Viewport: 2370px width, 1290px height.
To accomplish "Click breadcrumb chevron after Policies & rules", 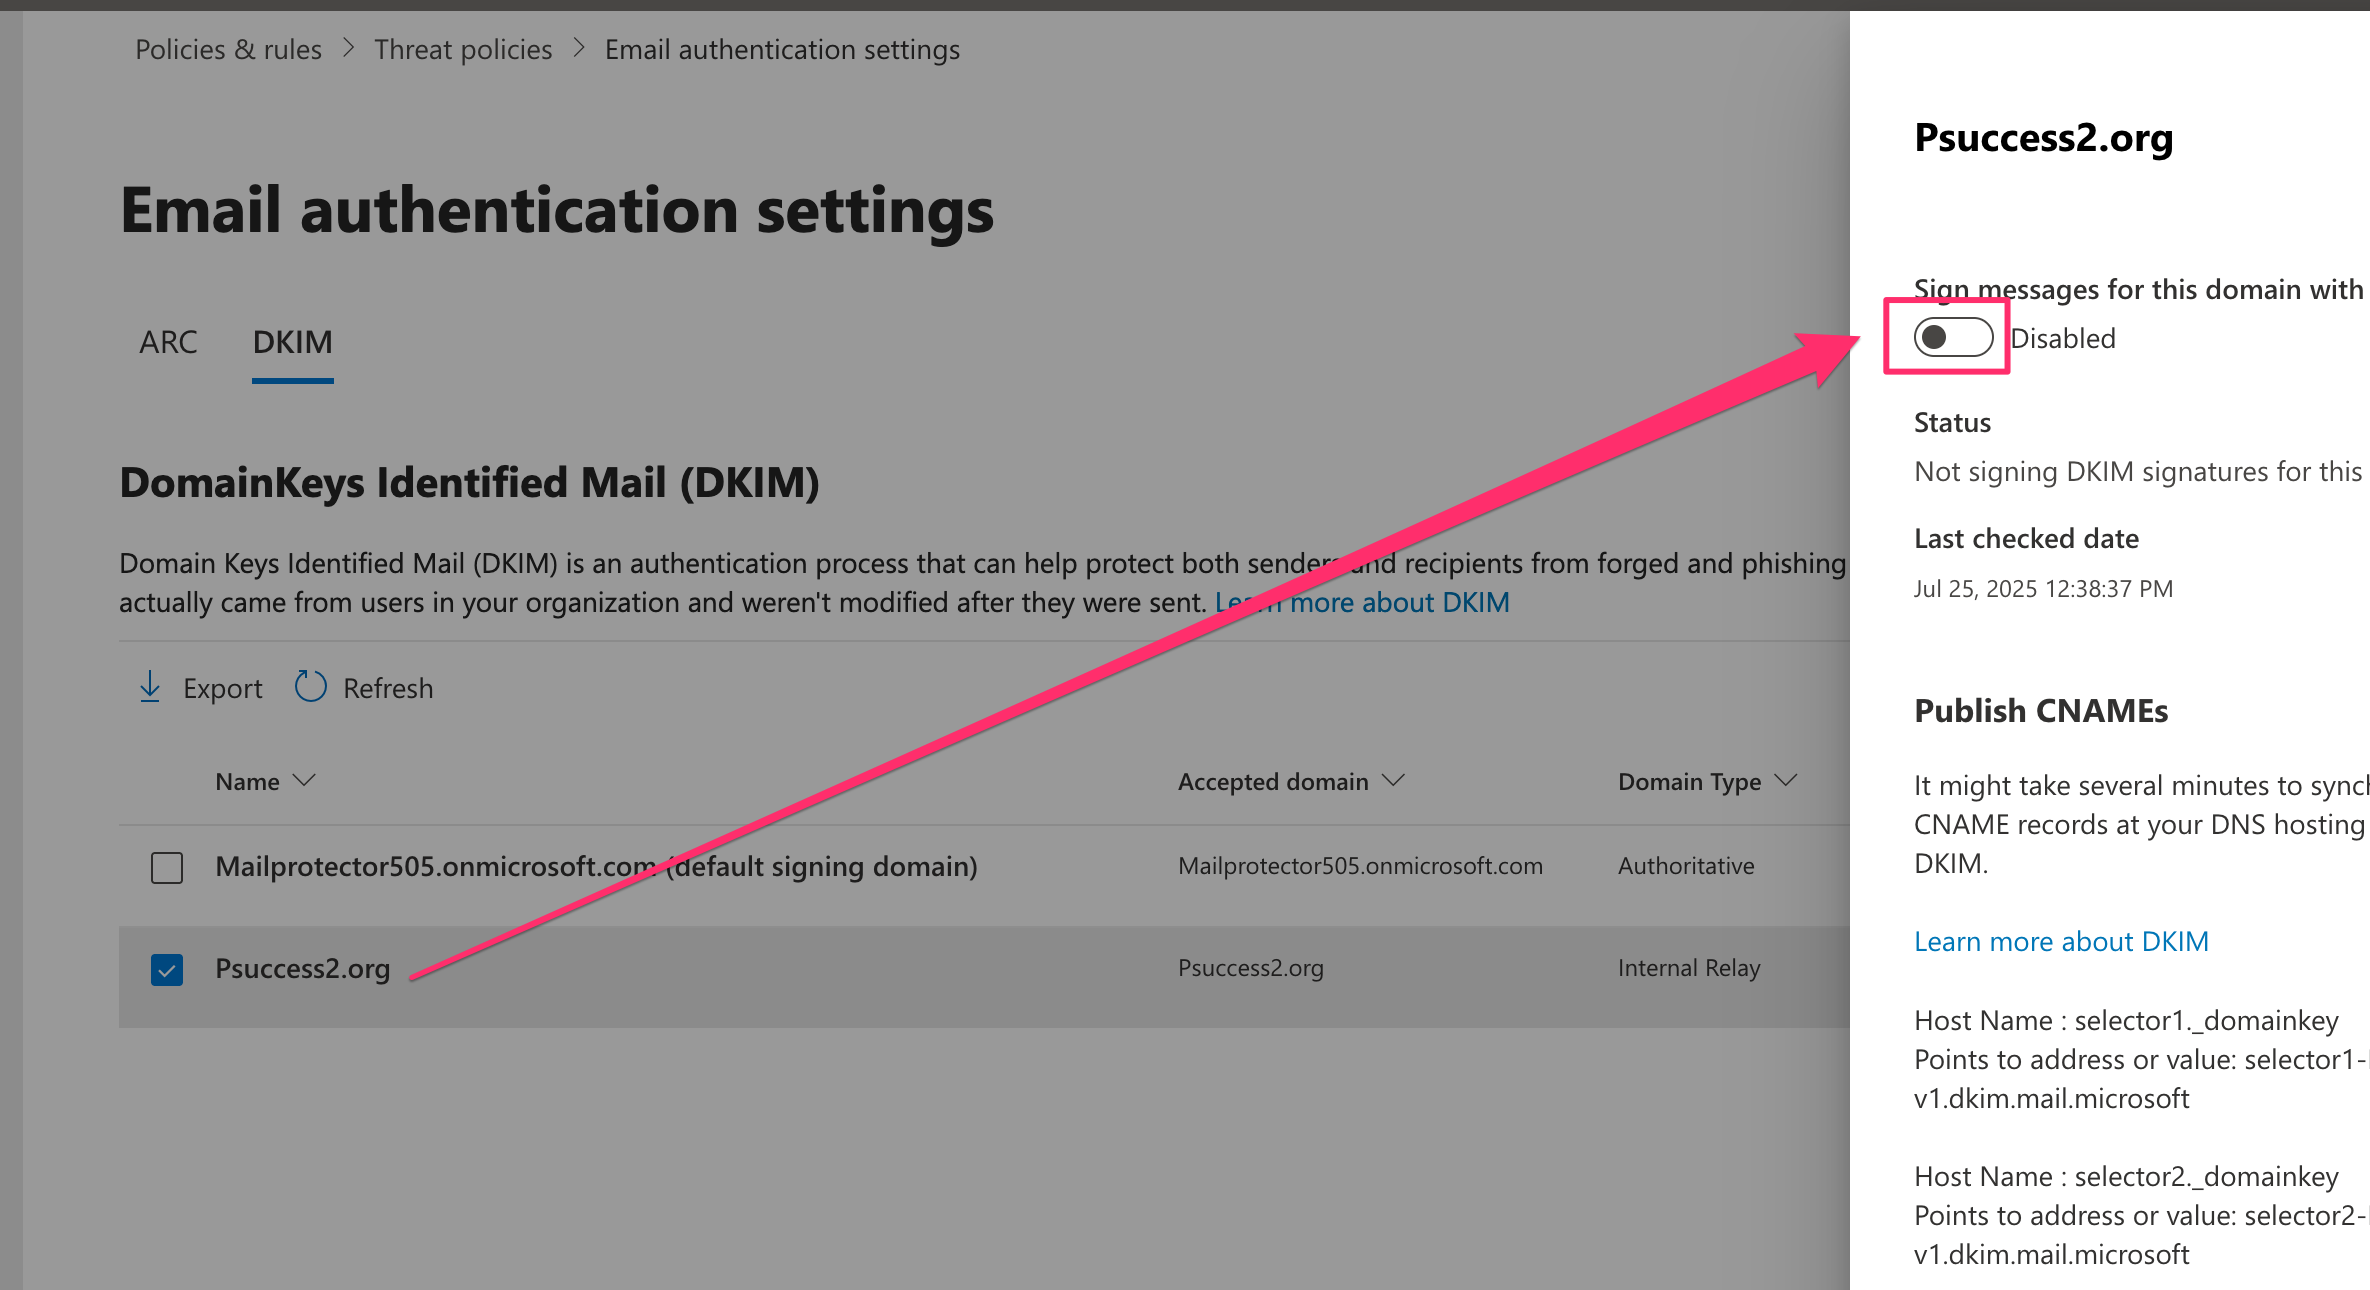I will coord(348,48).
